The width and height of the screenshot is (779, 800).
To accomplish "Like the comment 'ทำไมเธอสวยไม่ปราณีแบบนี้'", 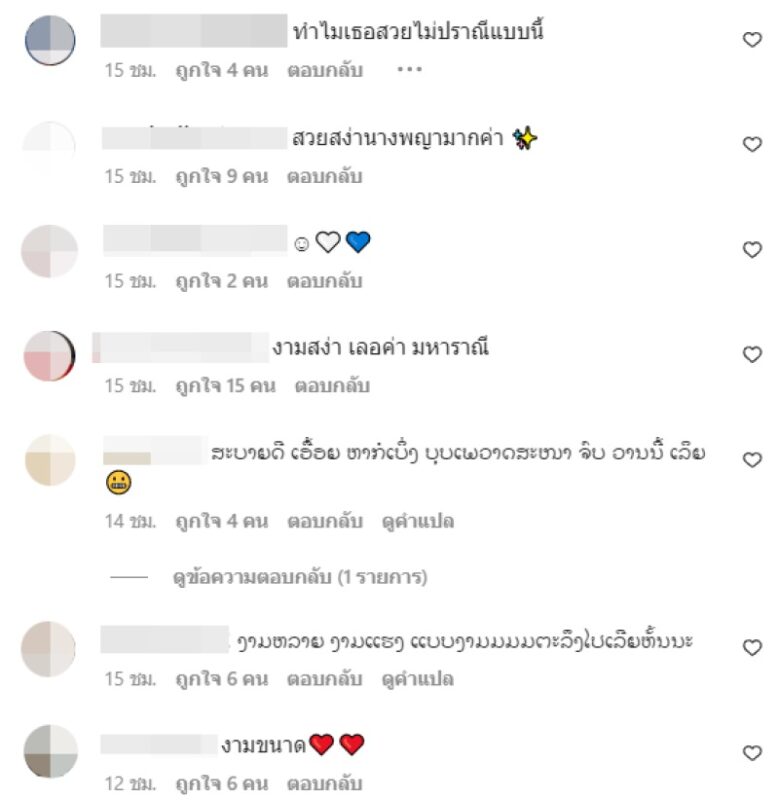I will click(752, 39).
